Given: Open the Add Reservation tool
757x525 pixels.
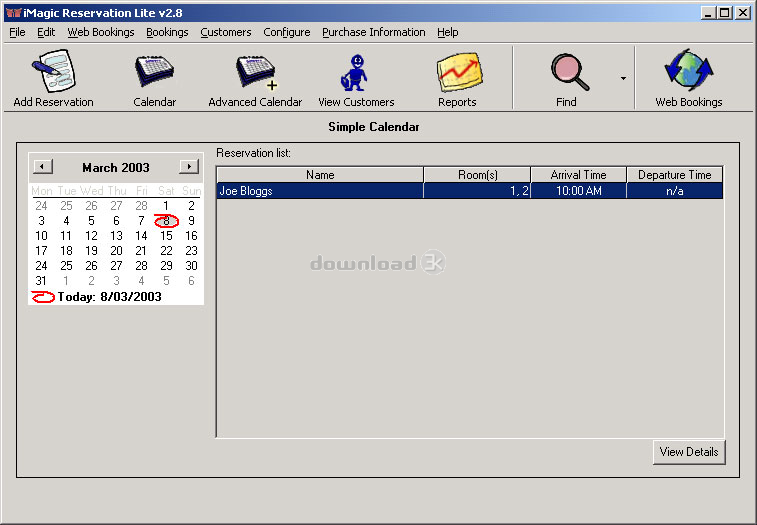Looking at the screenshot, I should tap(53, 78).
